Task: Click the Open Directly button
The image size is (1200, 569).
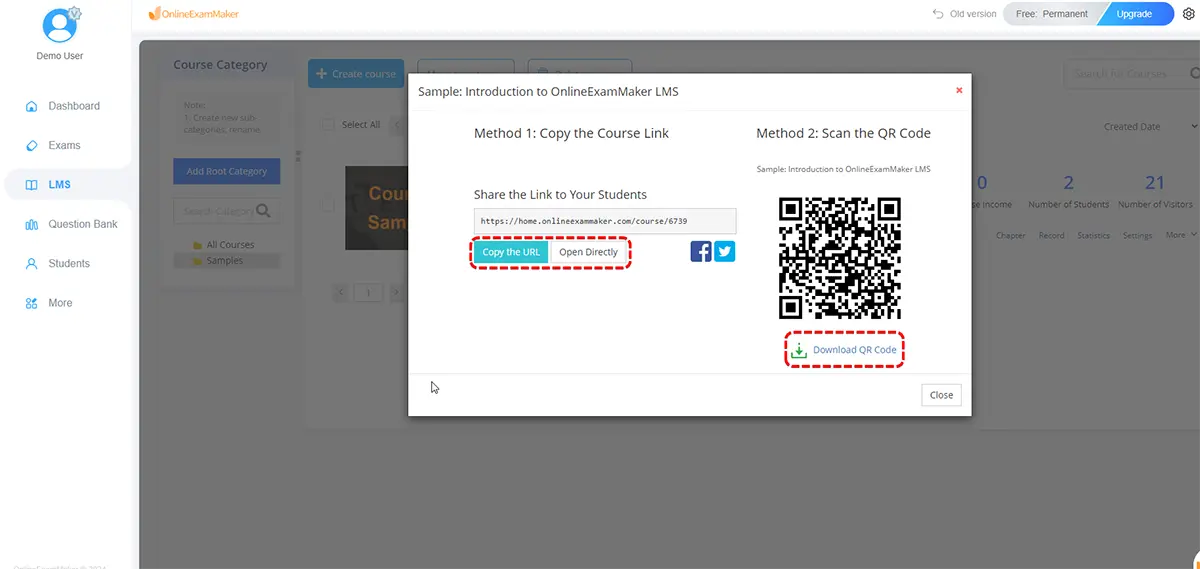Action: pyautogui.click(x=588, y=252)
